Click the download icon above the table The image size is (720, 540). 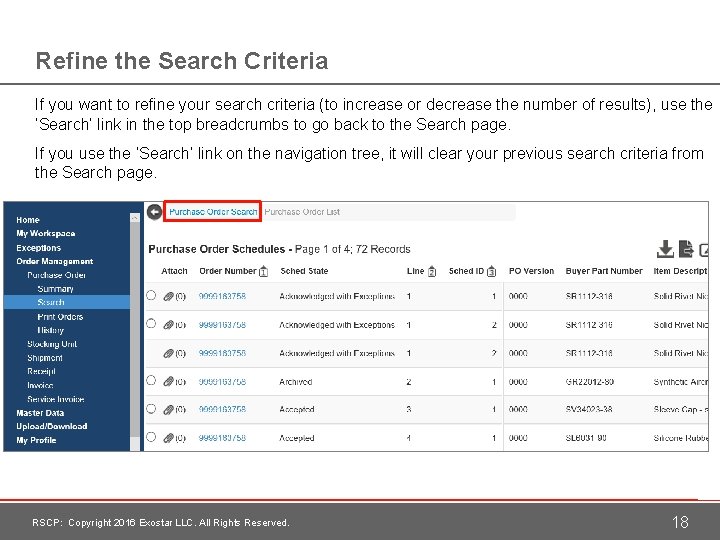pos(665,249)
